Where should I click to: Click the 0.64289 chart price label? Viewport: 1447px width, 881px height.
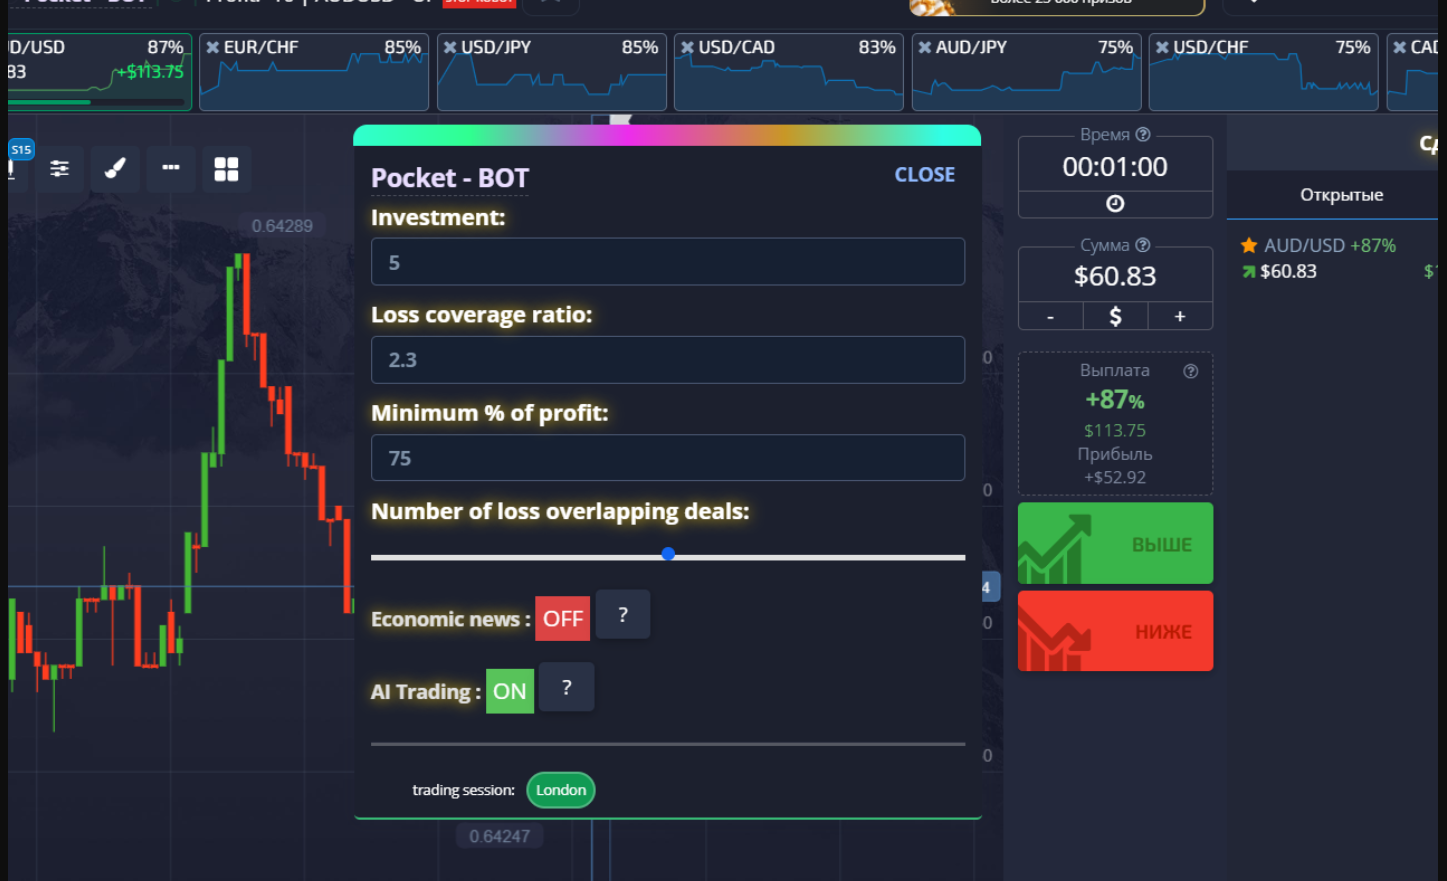(x=282, y=226)
